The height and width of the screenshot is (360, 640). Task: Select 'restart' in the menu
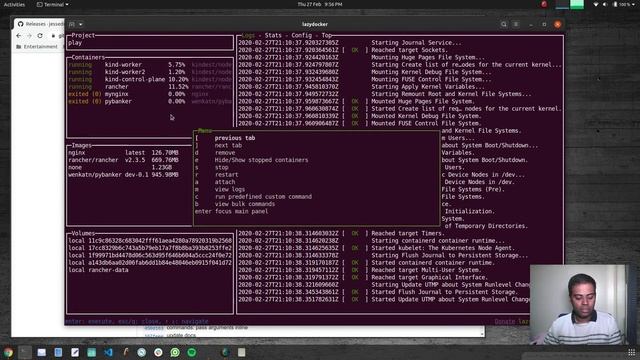coord(317,175)
